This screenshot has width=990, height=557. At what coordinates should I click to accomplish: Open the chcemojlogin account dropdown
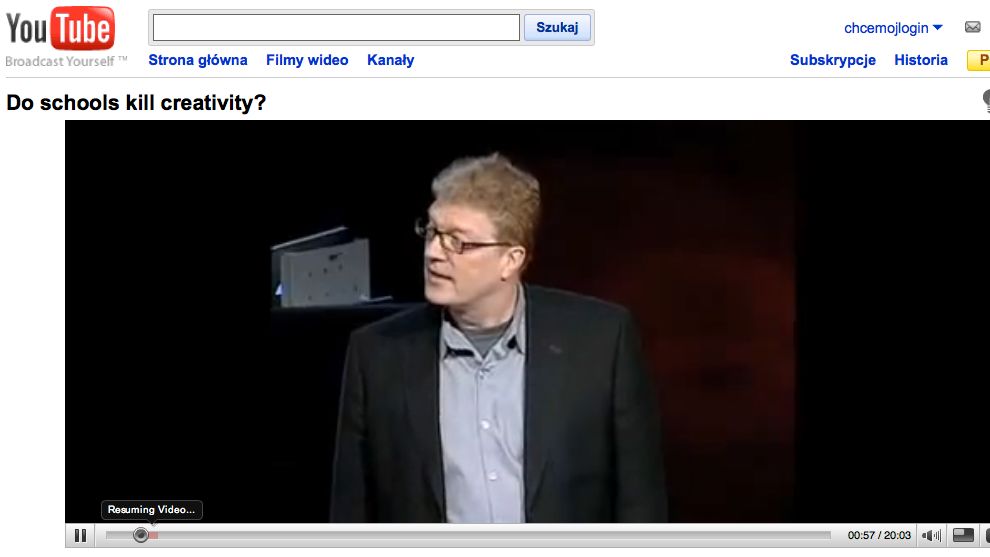tap(893, 28)
